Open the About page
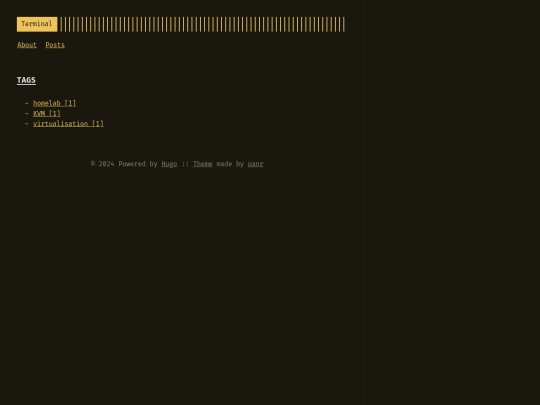This screenshot has width=540, height=405. coord(27,45)
